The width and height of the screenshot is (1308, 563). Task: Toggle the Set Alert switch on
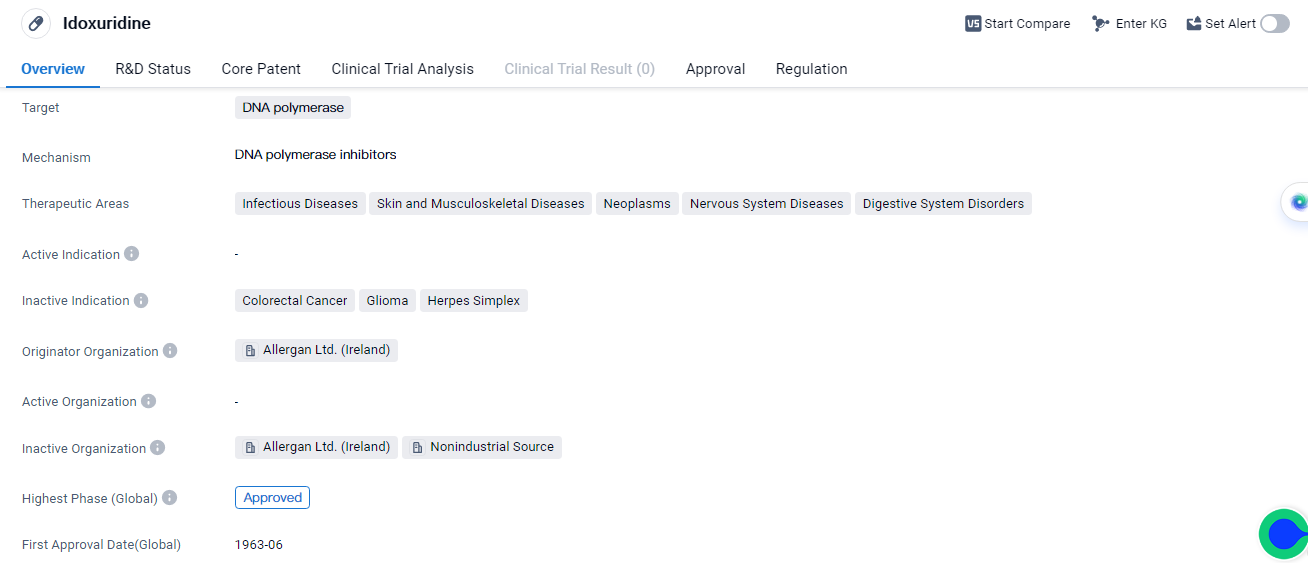coord(1274,24)
